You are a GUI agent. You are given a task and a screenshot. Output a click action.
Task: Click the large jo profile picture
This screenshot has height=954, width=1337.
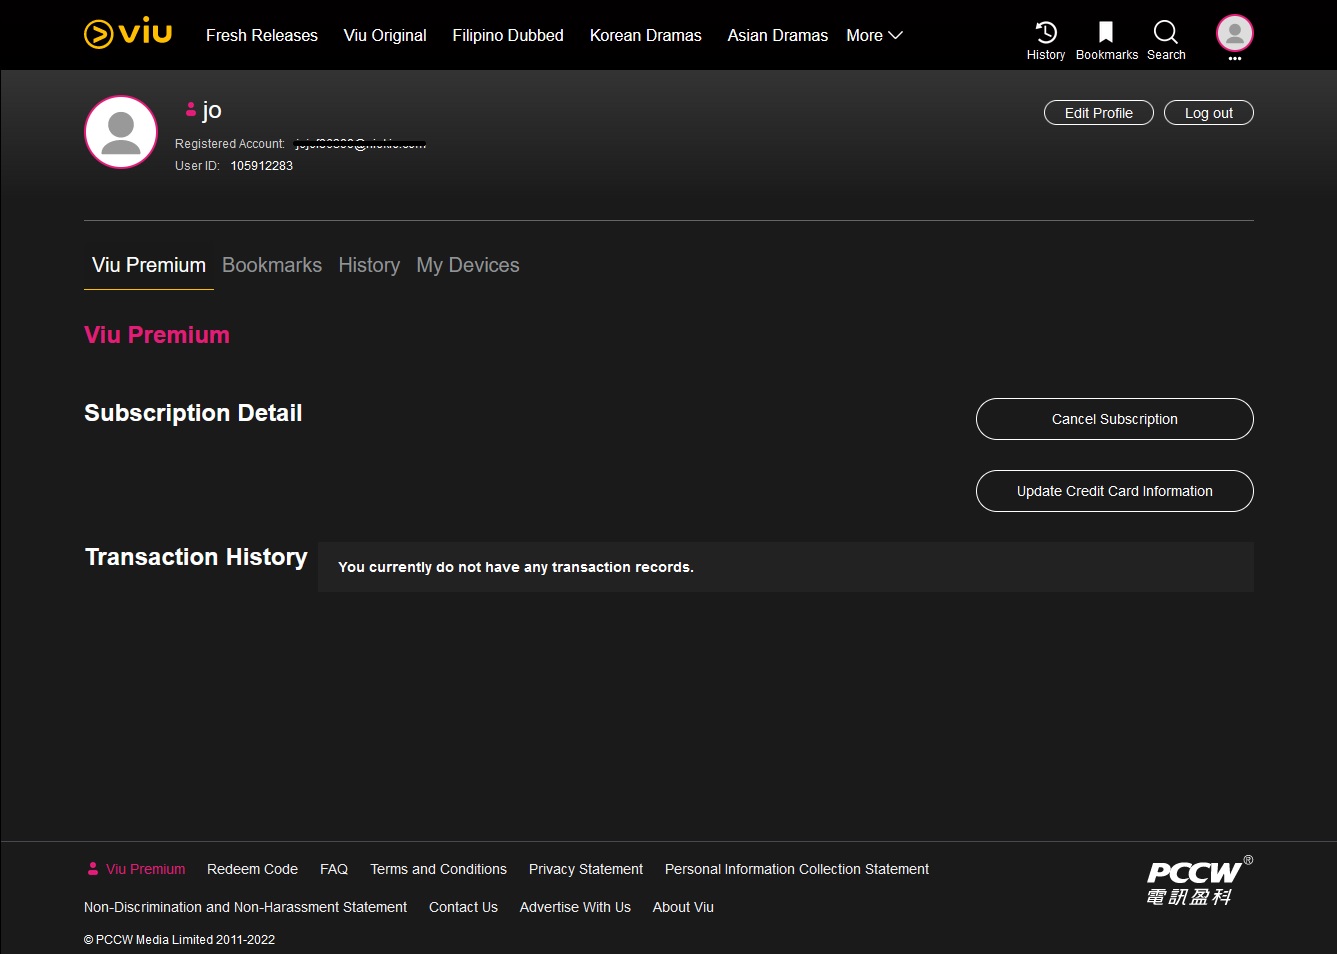click(x=121, y=132)
